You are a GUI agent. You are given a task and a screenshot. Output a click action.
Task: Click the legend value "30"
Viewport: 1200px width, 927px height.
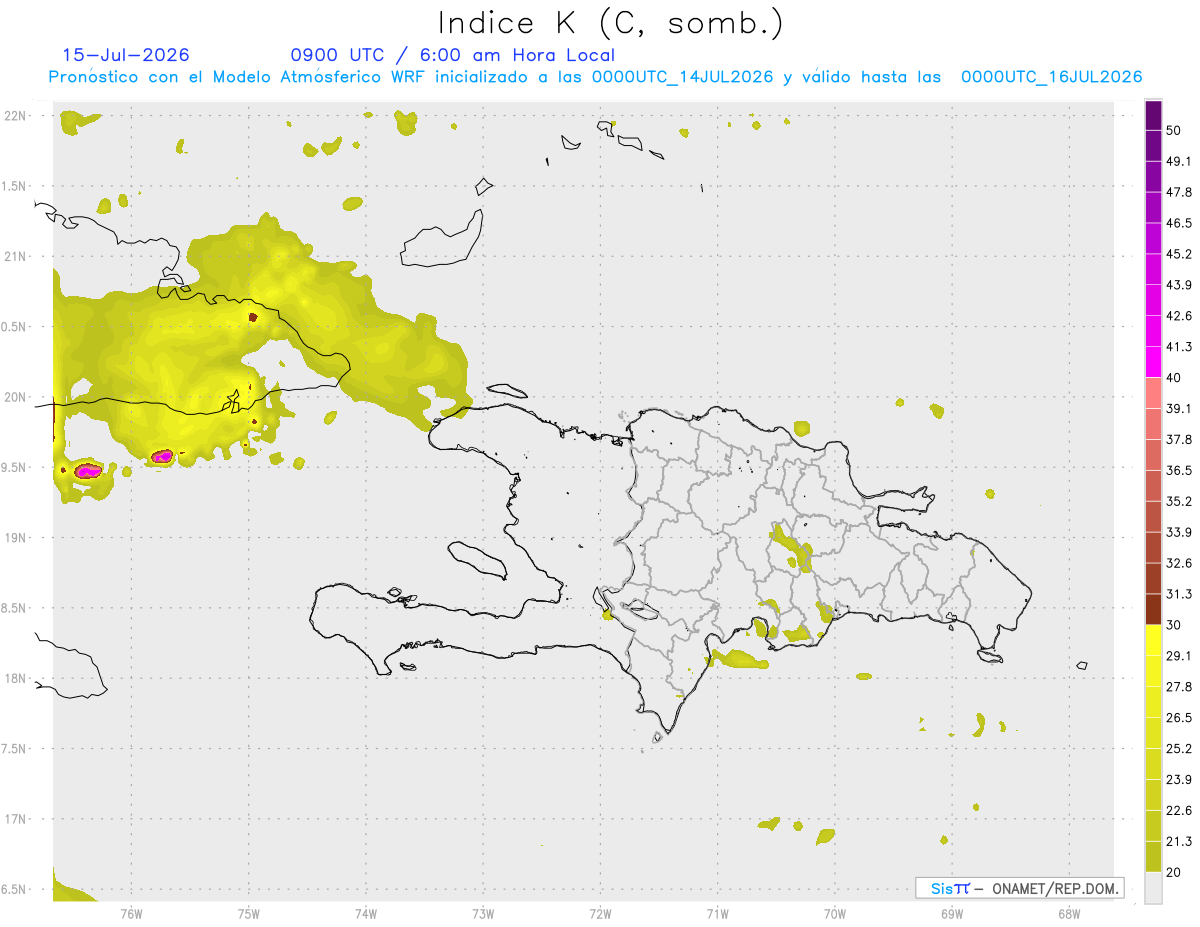click(1173, 625)
